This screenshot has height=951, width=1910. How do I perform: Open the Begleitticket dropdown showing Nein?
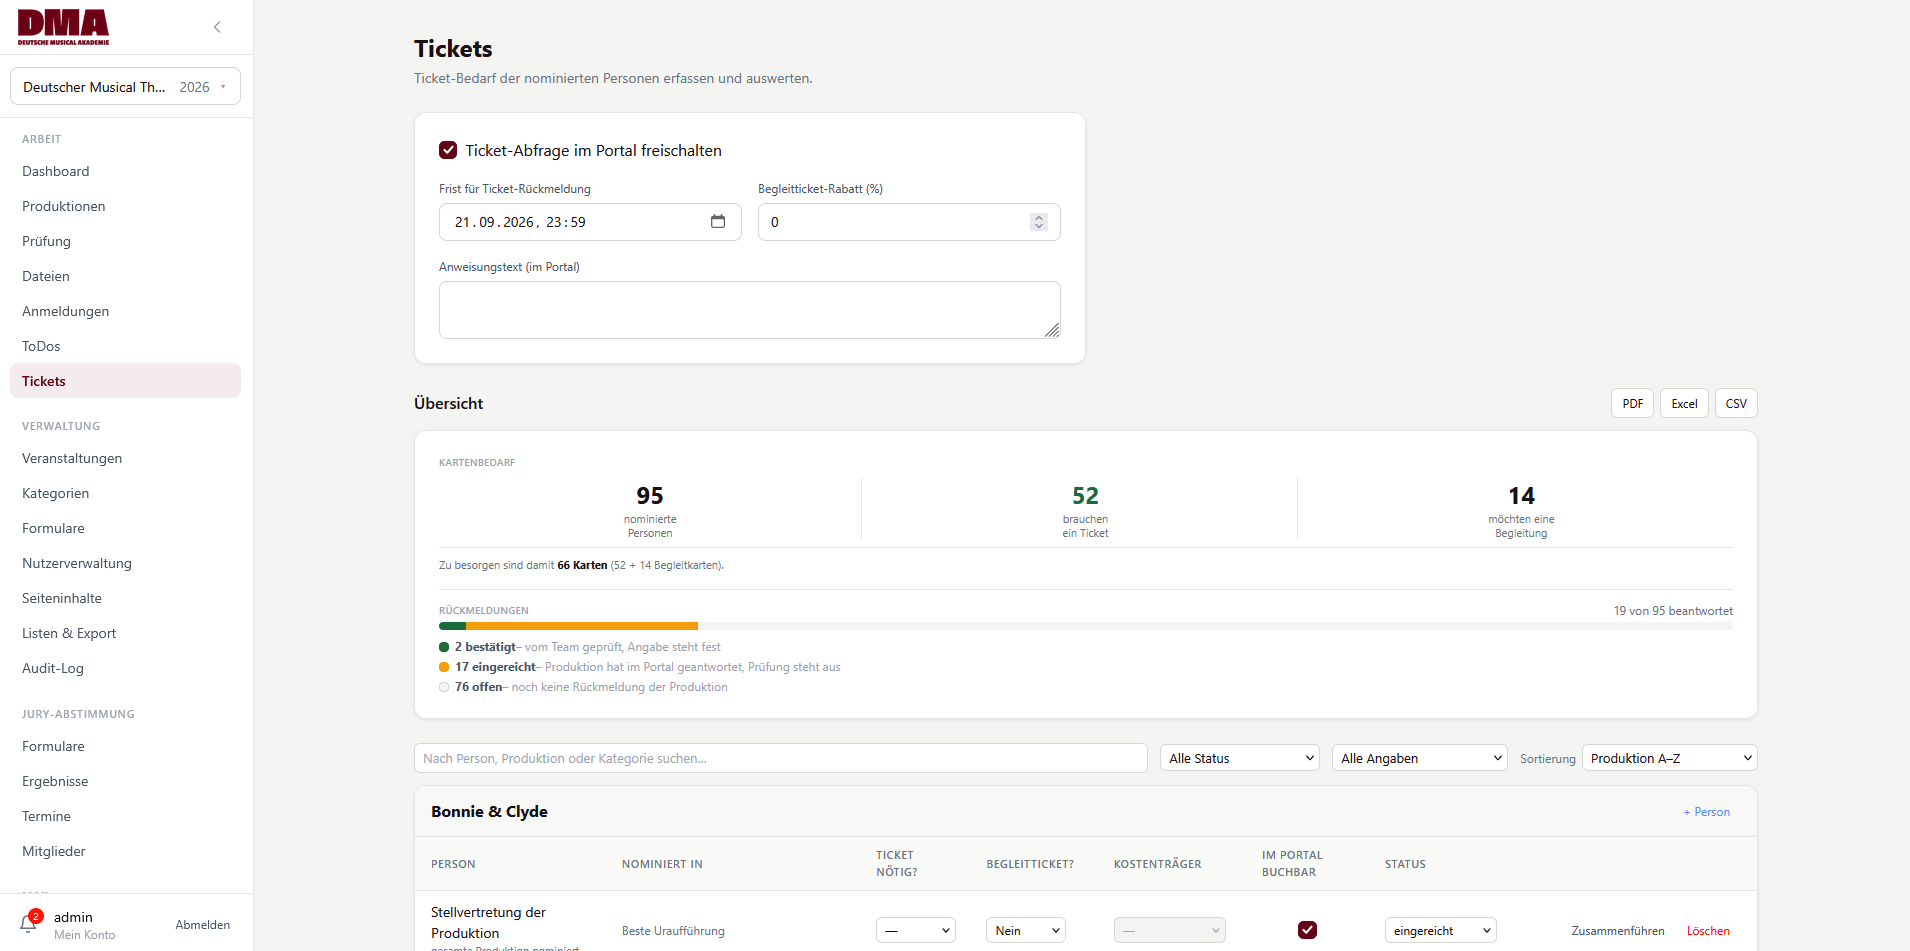point(1026,930)
